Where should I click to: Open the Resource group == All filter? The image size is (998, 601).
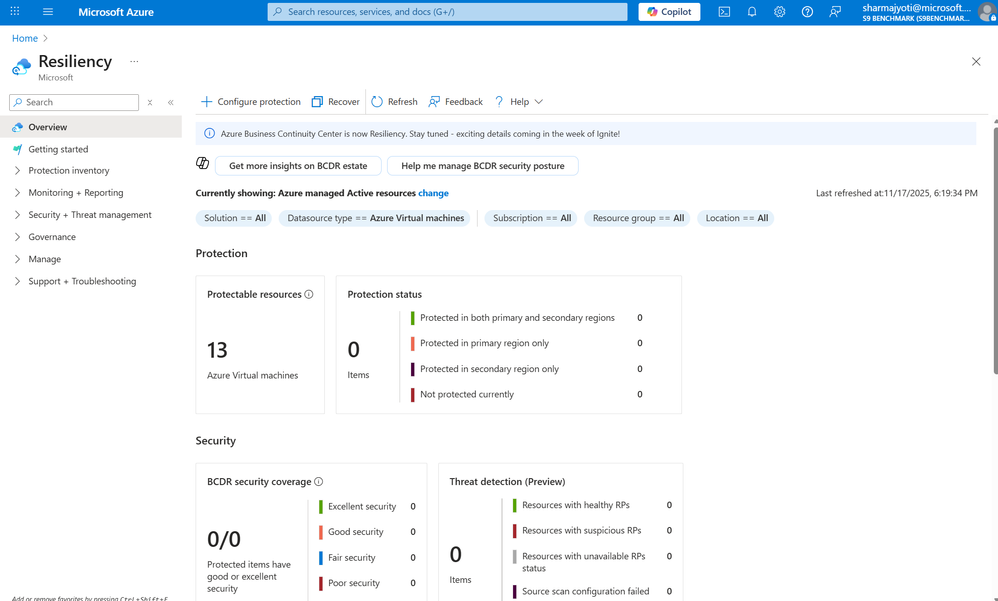click(638, 218)
